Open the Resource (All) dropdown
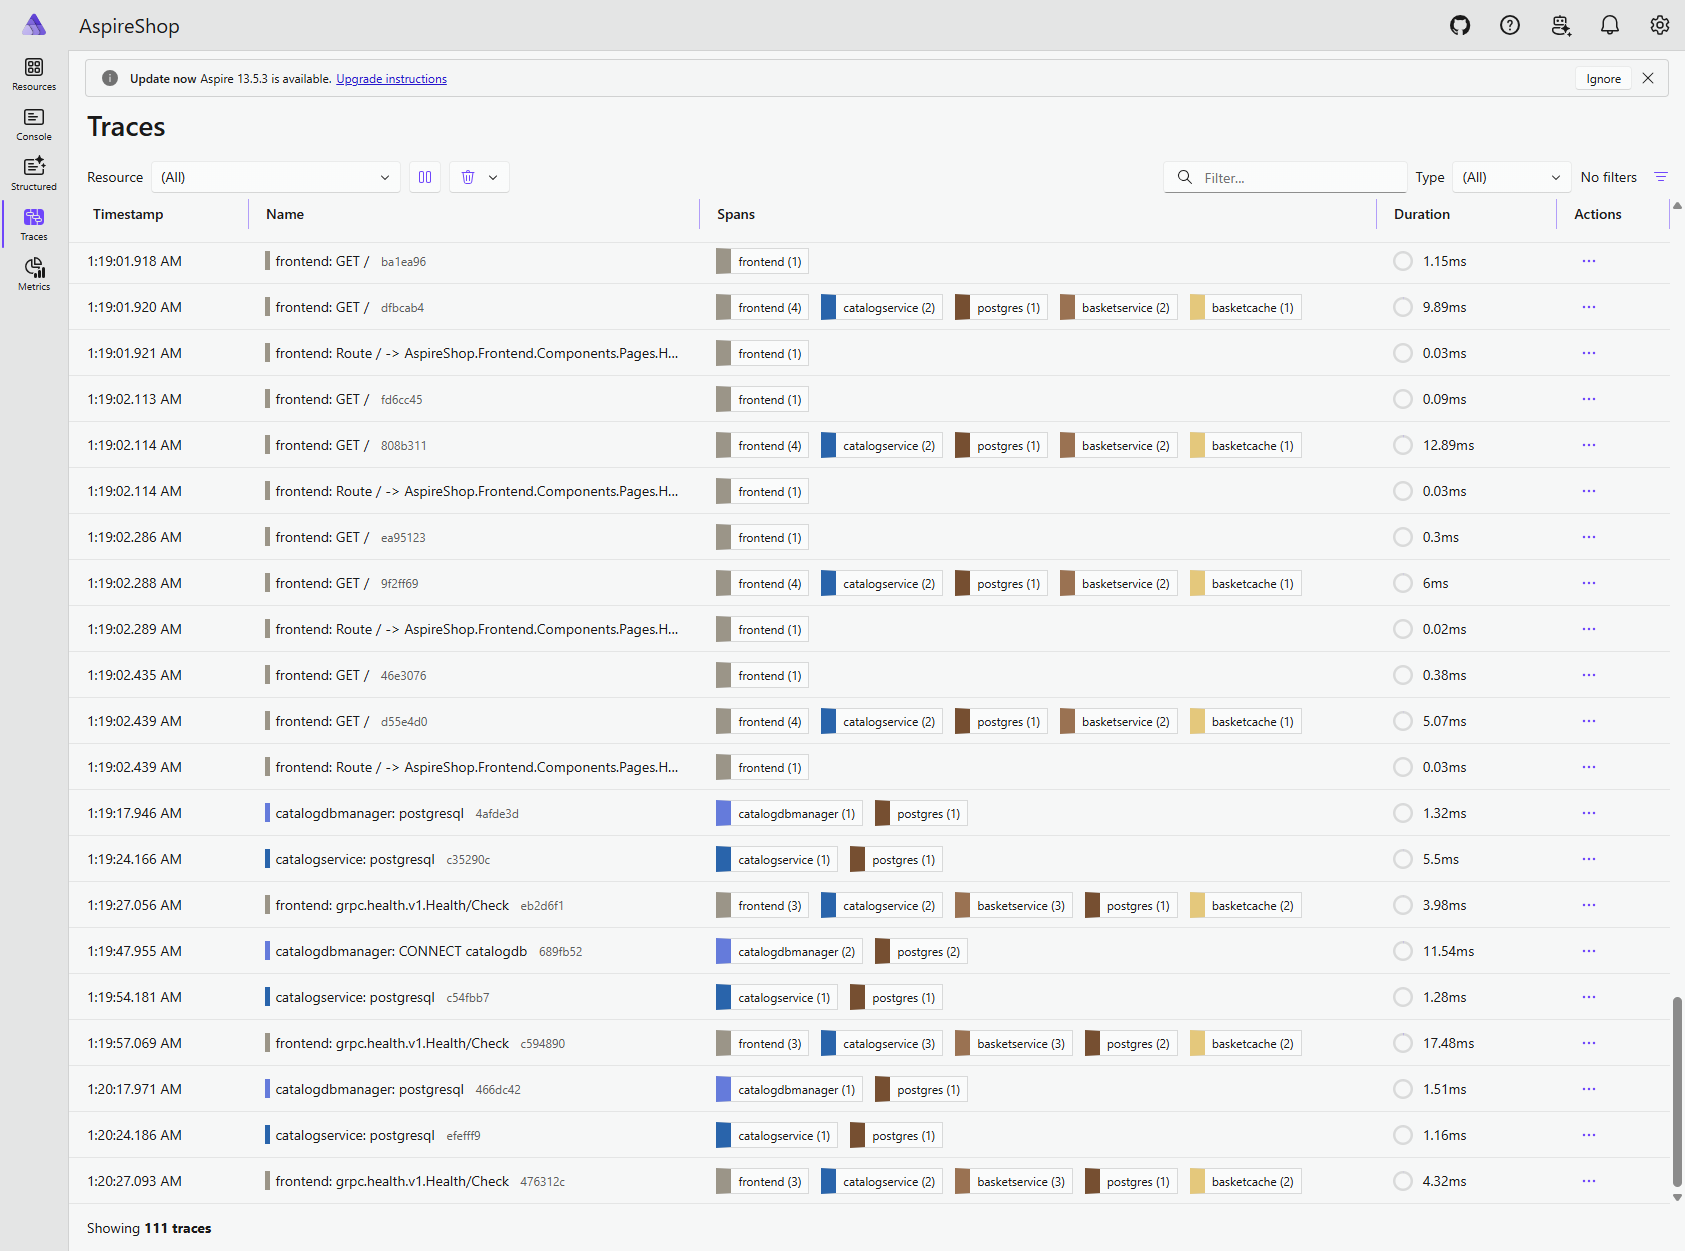1685x1251 pixels. point(276,177)
